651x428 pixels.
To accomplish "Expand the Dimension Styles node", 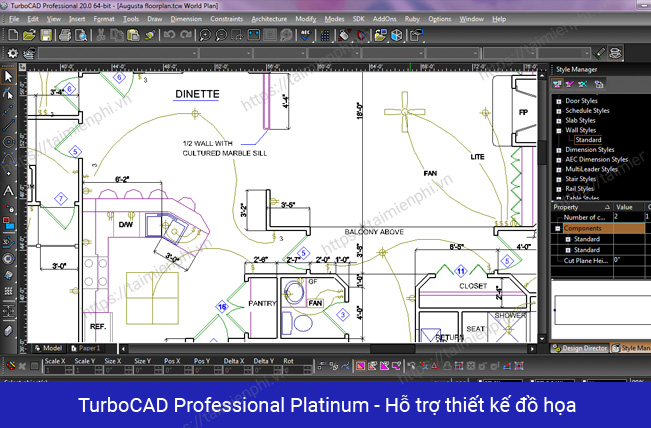I will (558, 150).
